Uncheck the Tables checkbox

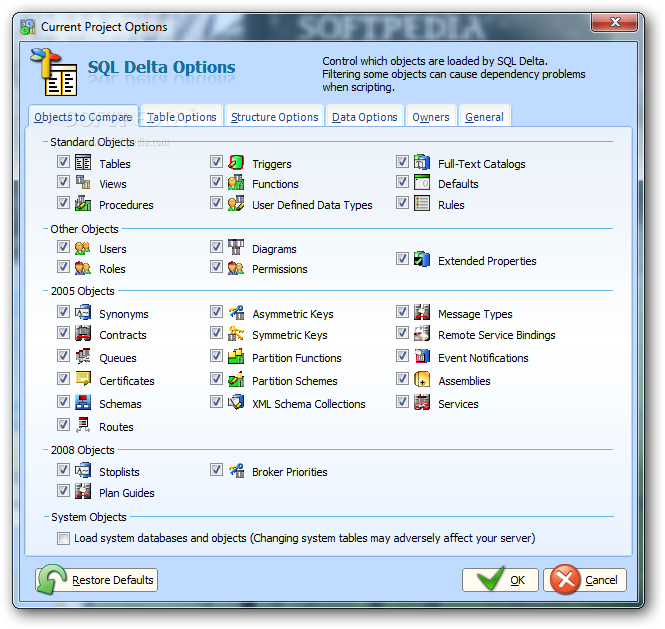pyautogui.click(x=63, y=162)
